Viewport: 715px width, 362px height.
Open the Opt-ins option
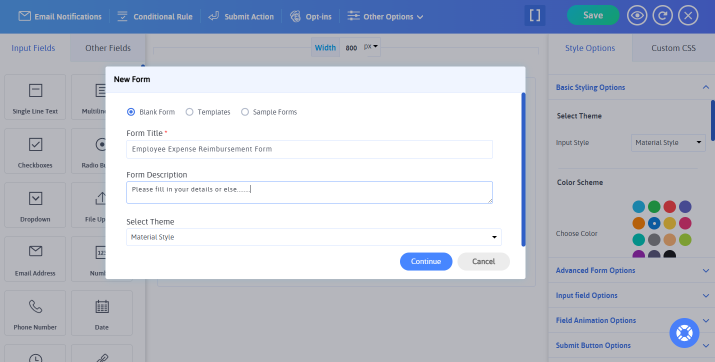pyautogui.click(x=311, y=16)
